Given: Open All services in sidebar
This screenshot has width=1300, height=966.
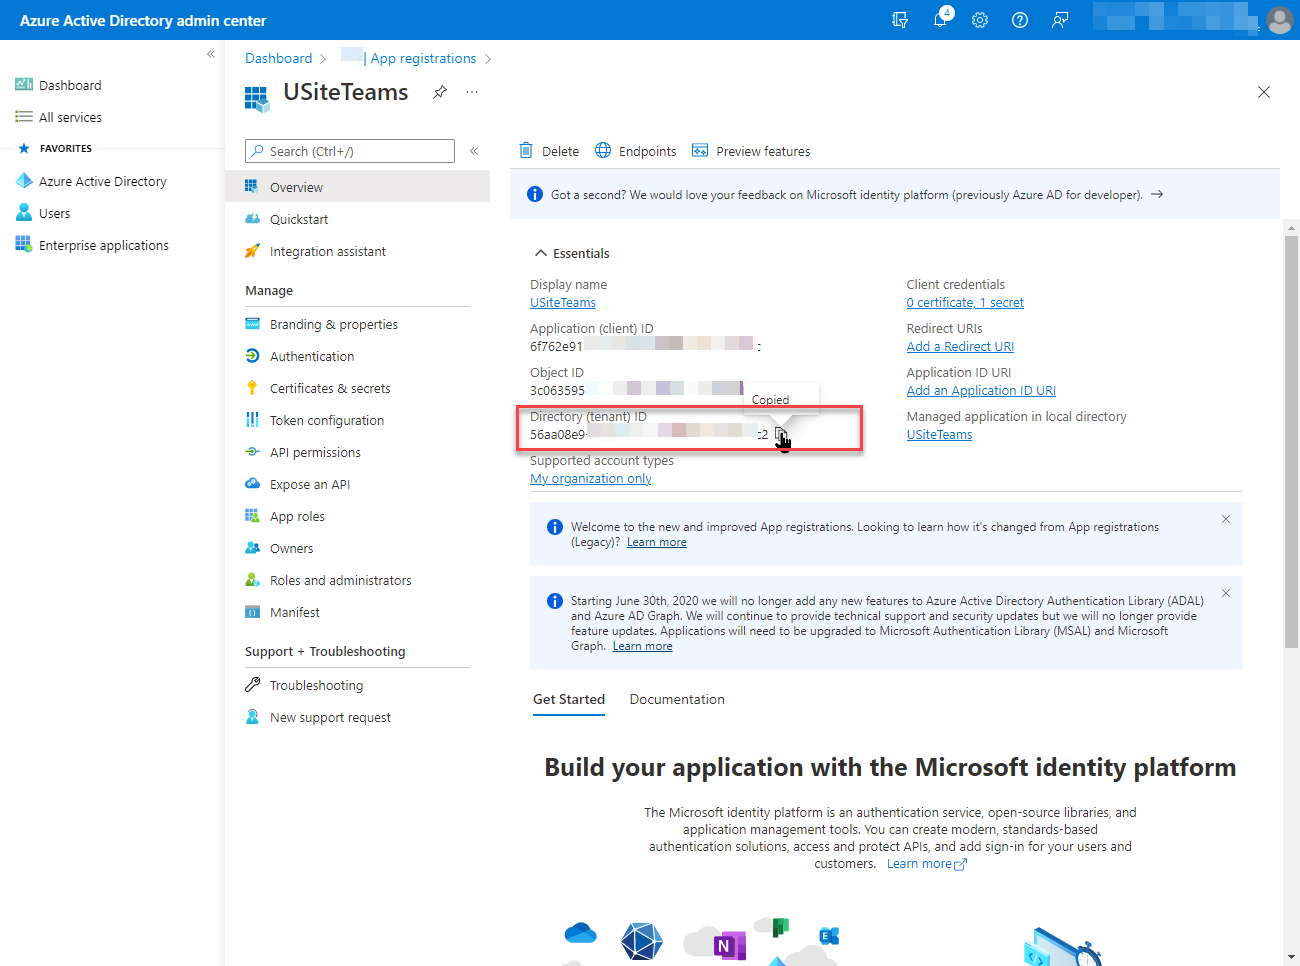Looking at the screenshot, I should click(x=70, y=117).
